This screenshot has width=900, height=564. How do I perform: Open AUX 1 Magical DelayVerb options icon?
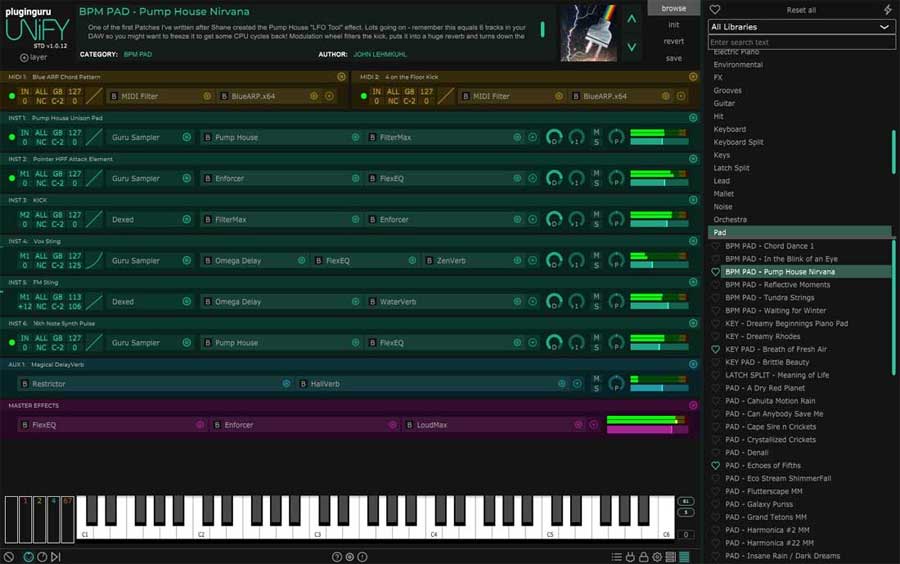693,364
